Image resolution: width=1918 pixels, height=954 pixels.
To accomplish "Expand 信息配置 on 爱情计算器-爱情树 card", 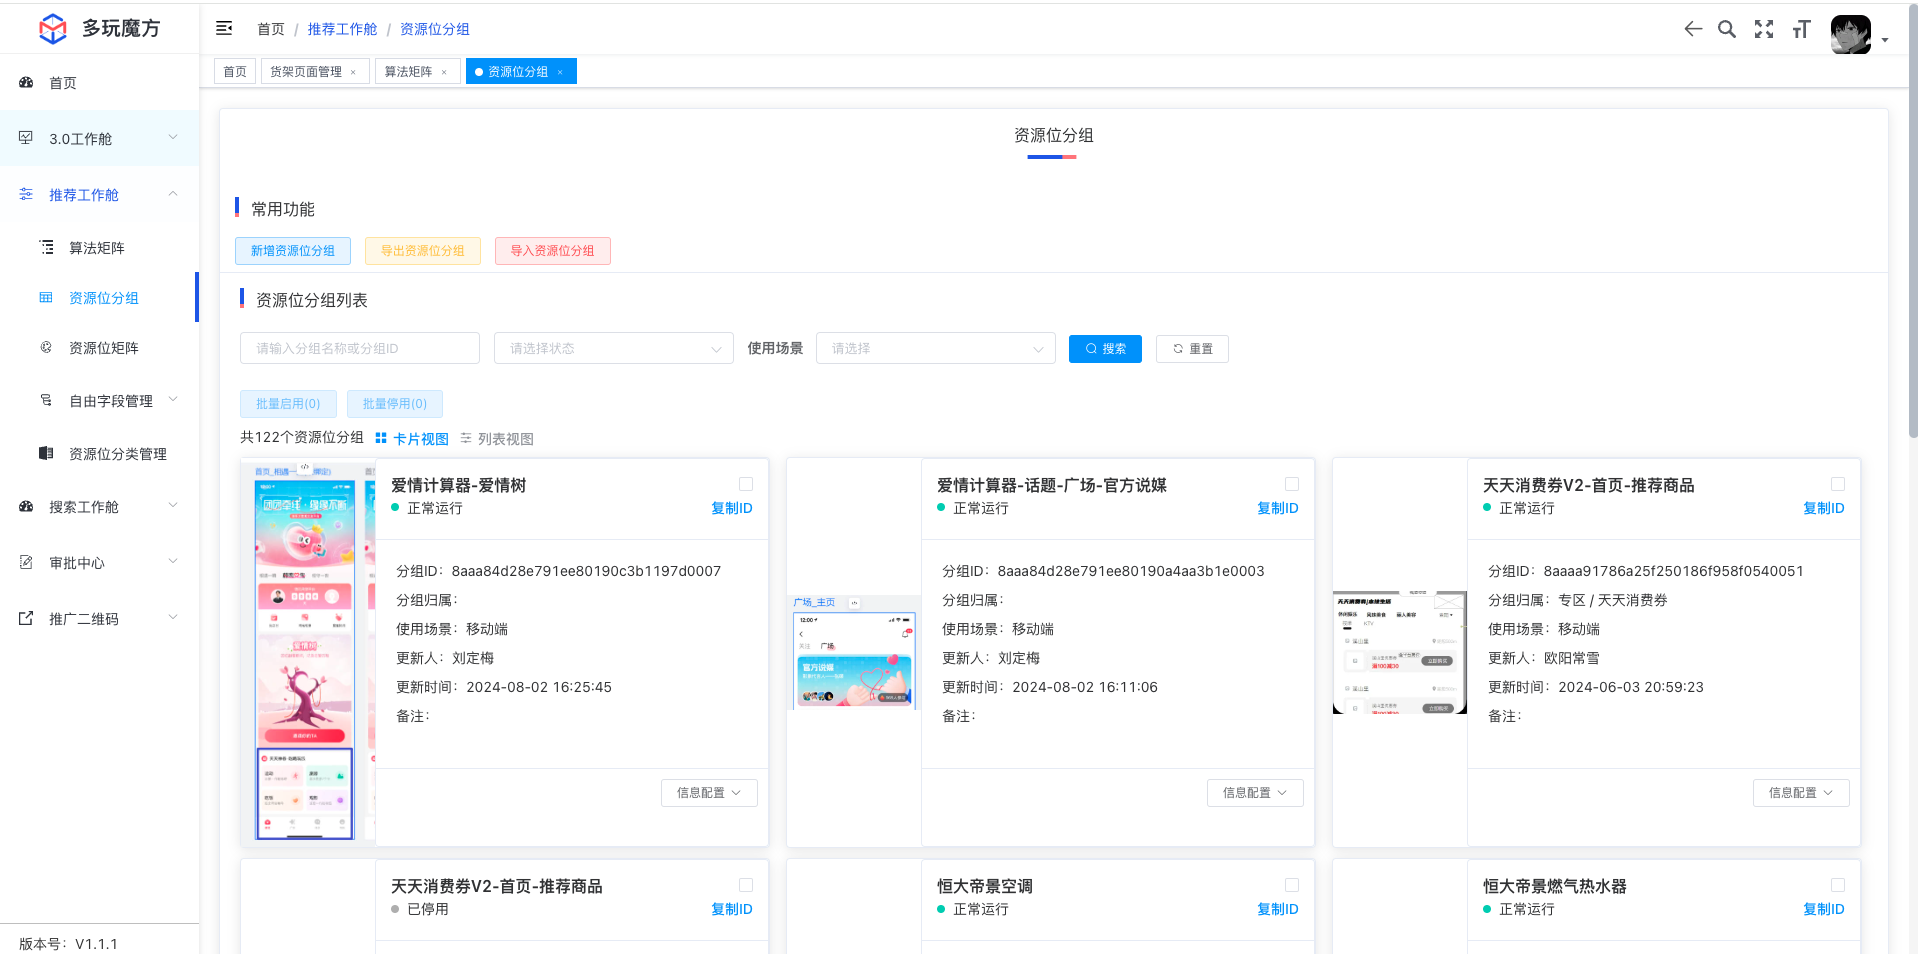I will (x=708, y=793).
